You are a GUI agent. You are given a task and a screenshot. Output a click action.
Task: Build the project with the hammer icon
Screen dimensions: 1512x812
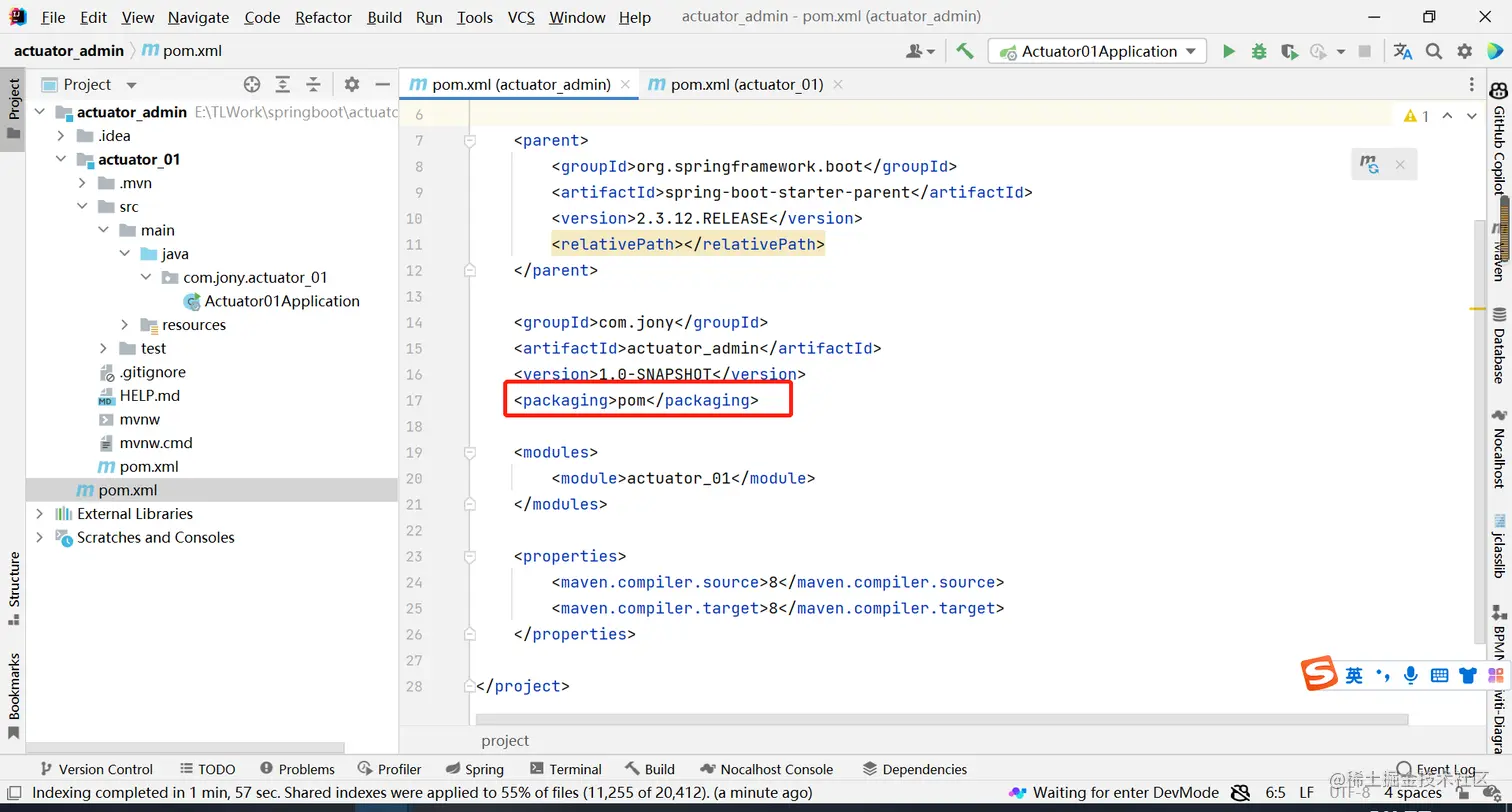[x=965, y=51]
